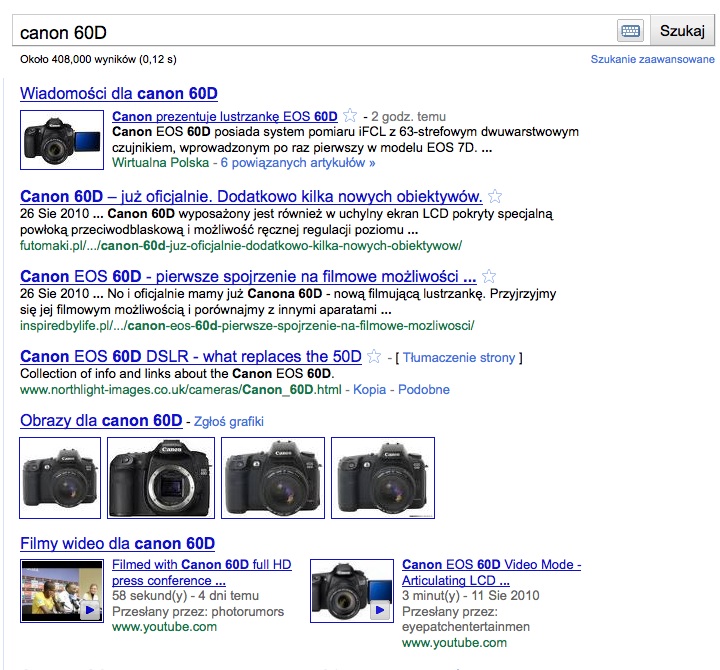Open Canon EOS 60D pierwsze spojrzenie result
The width and height of the screenshot is (720, 670).
(x=248, y=276)
